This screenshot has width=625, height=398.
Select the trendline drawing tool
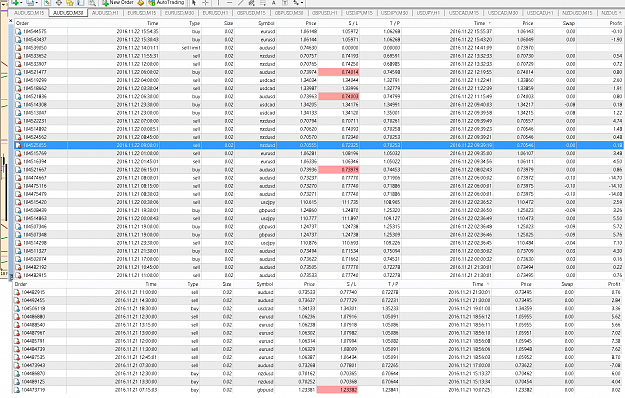240,2
